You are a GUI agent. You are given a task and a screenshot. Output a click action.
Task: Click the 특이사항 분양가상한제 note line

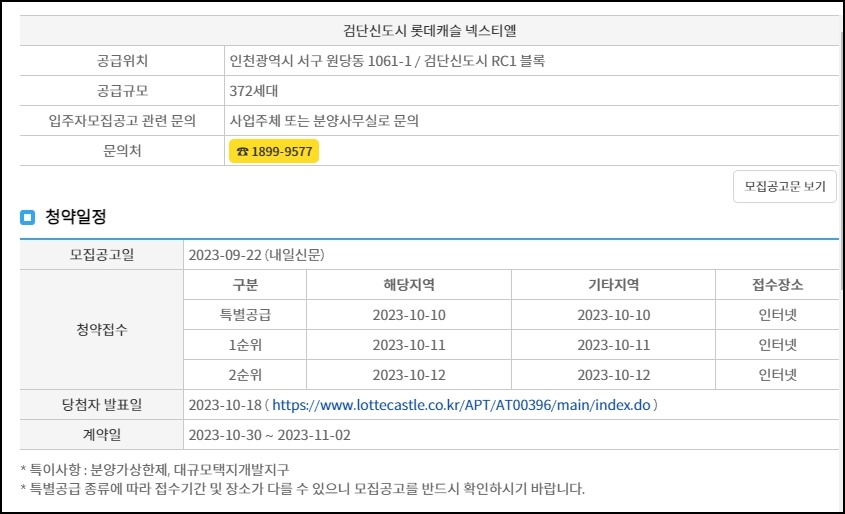point(155,469)
